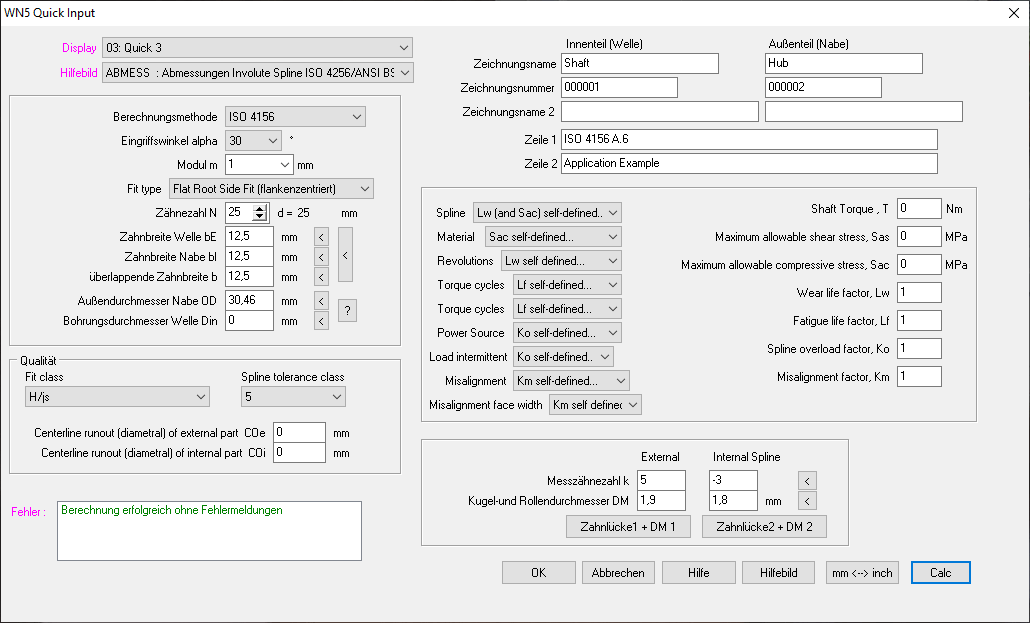Click the 'mm <--> inch' unit button
Screen dimensions: 1030x623
863,573
